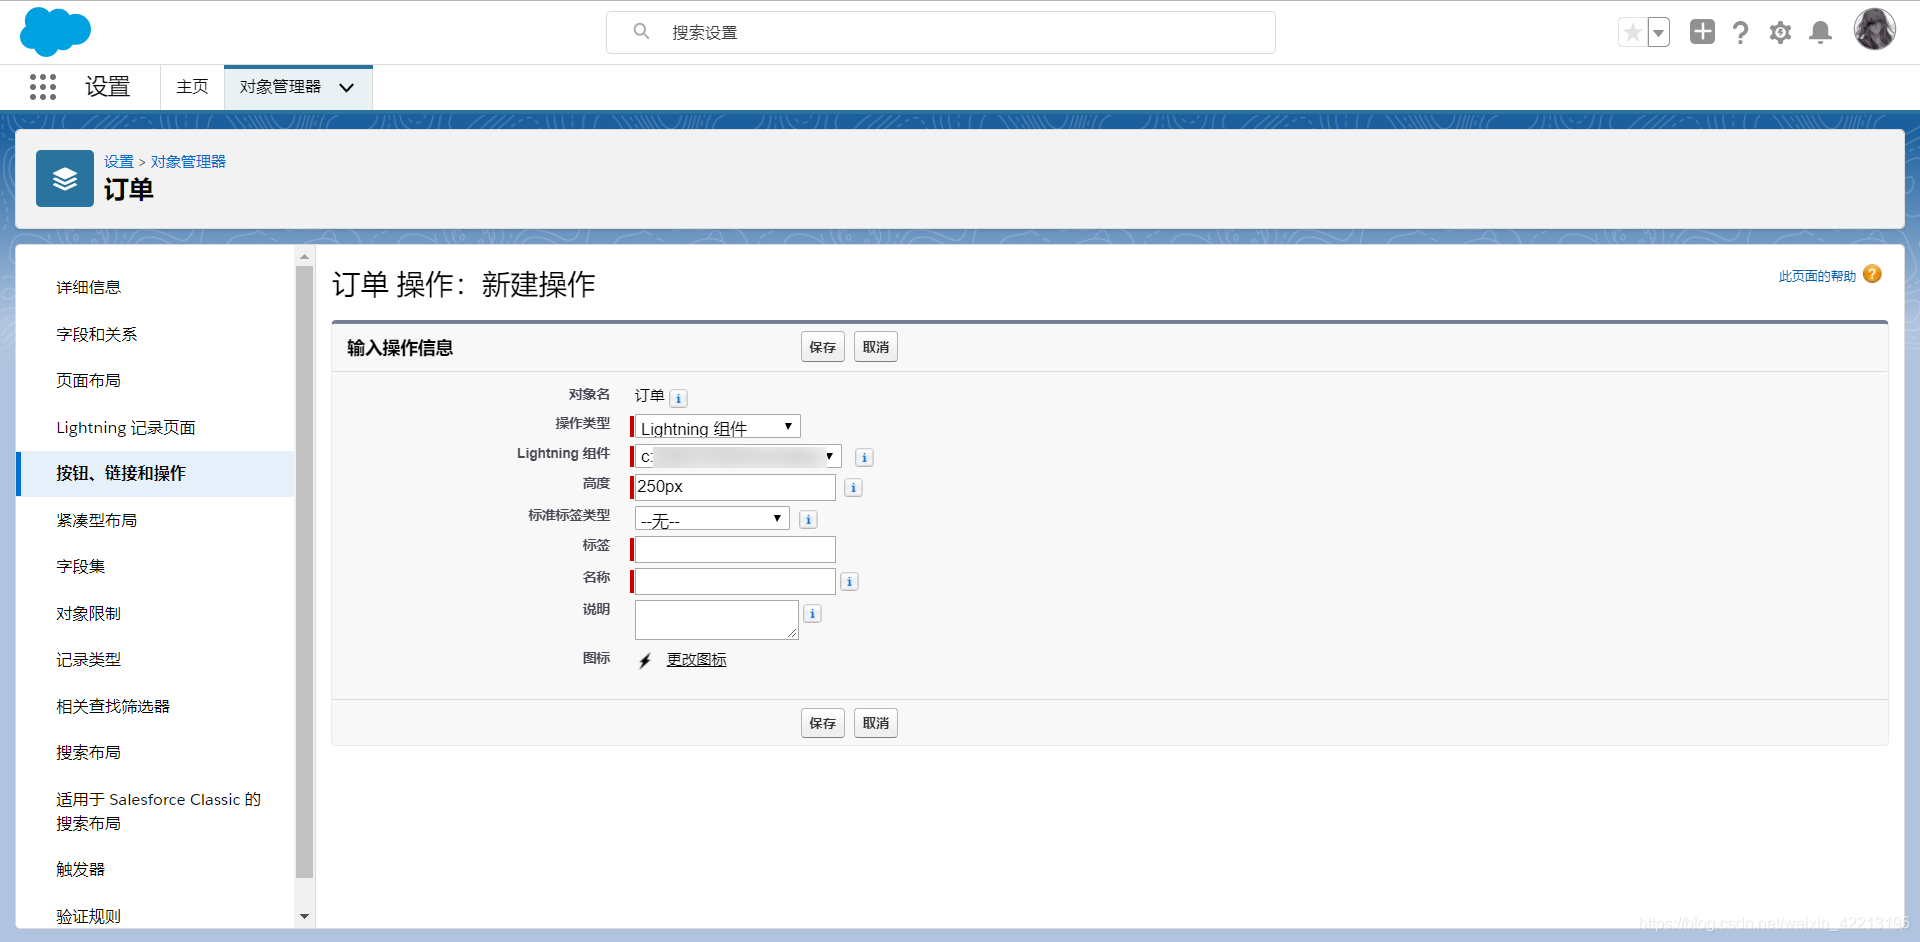Click the 更改图标 link
Image resolution: width=1920 pixels, height=942 pixels.
[697, 660]
